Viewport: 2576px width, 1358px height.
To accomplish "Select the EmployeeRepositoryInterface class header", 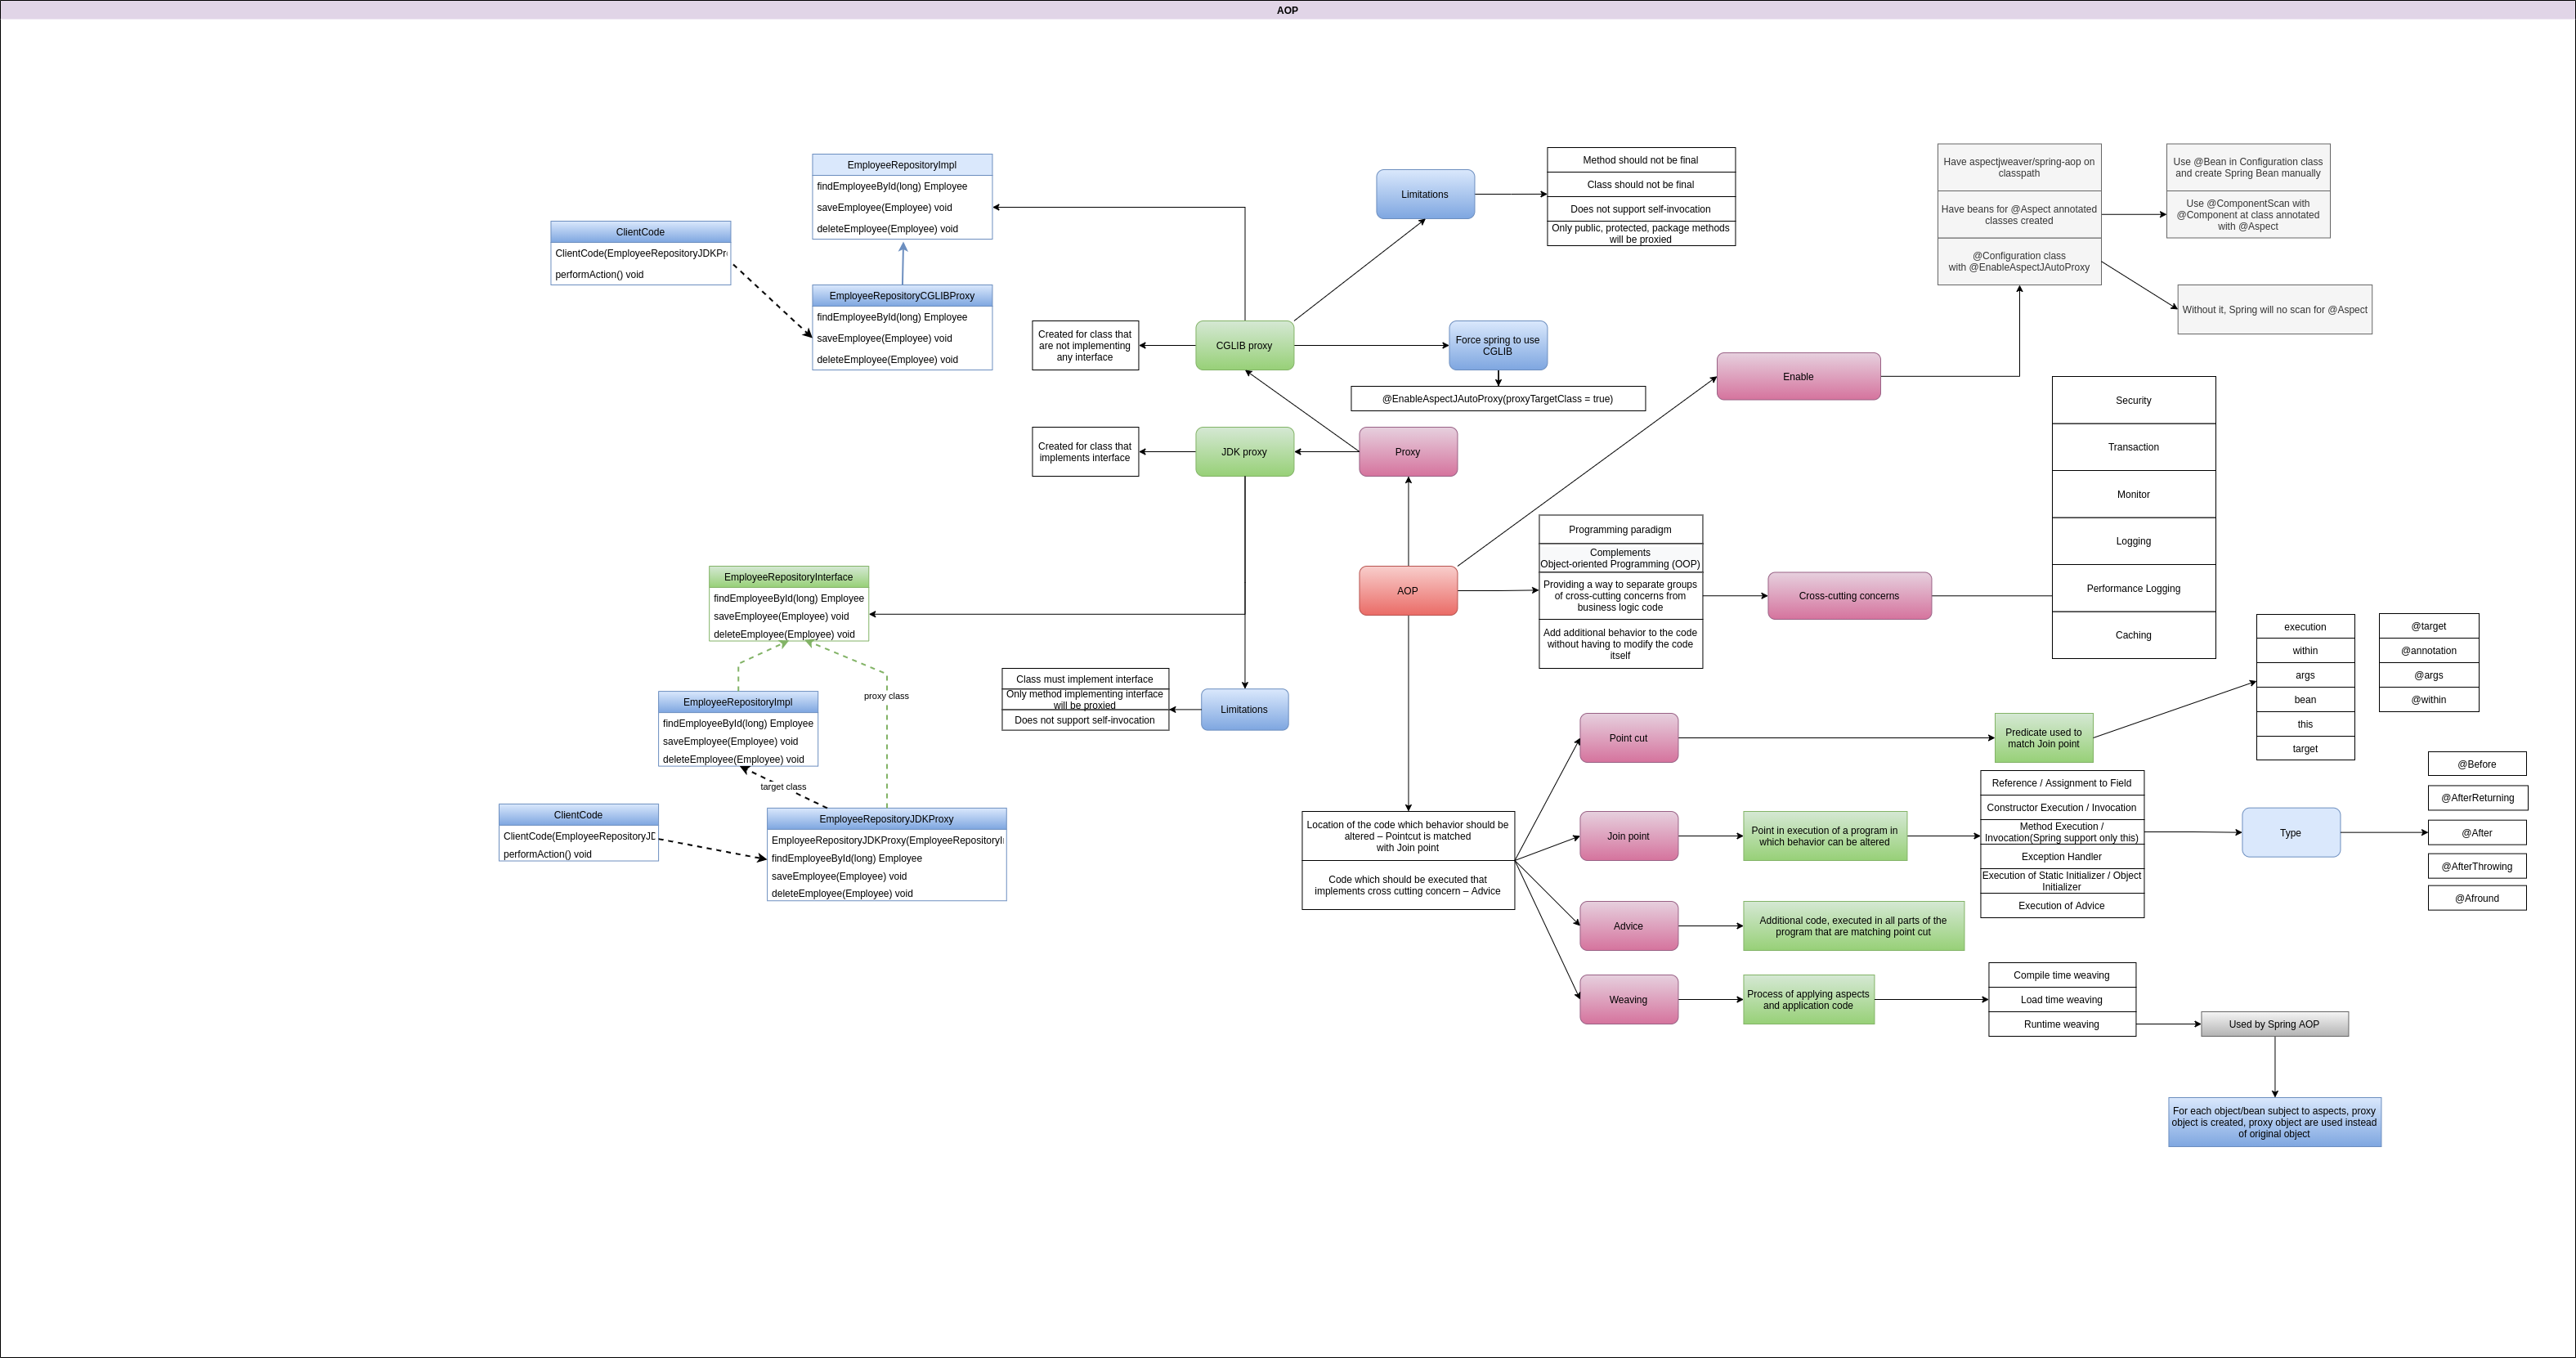I will point(788,577).
